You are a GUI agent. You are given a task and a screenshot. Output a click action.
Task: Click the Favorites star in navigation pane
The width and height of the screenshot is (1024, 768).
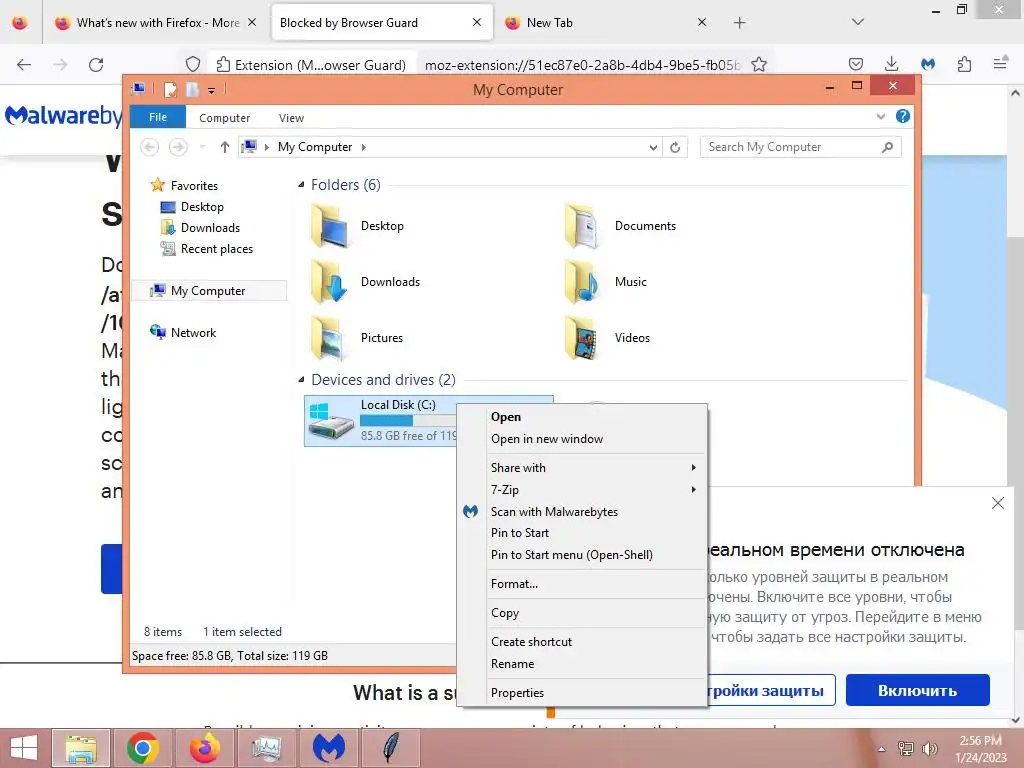(157, 185)
